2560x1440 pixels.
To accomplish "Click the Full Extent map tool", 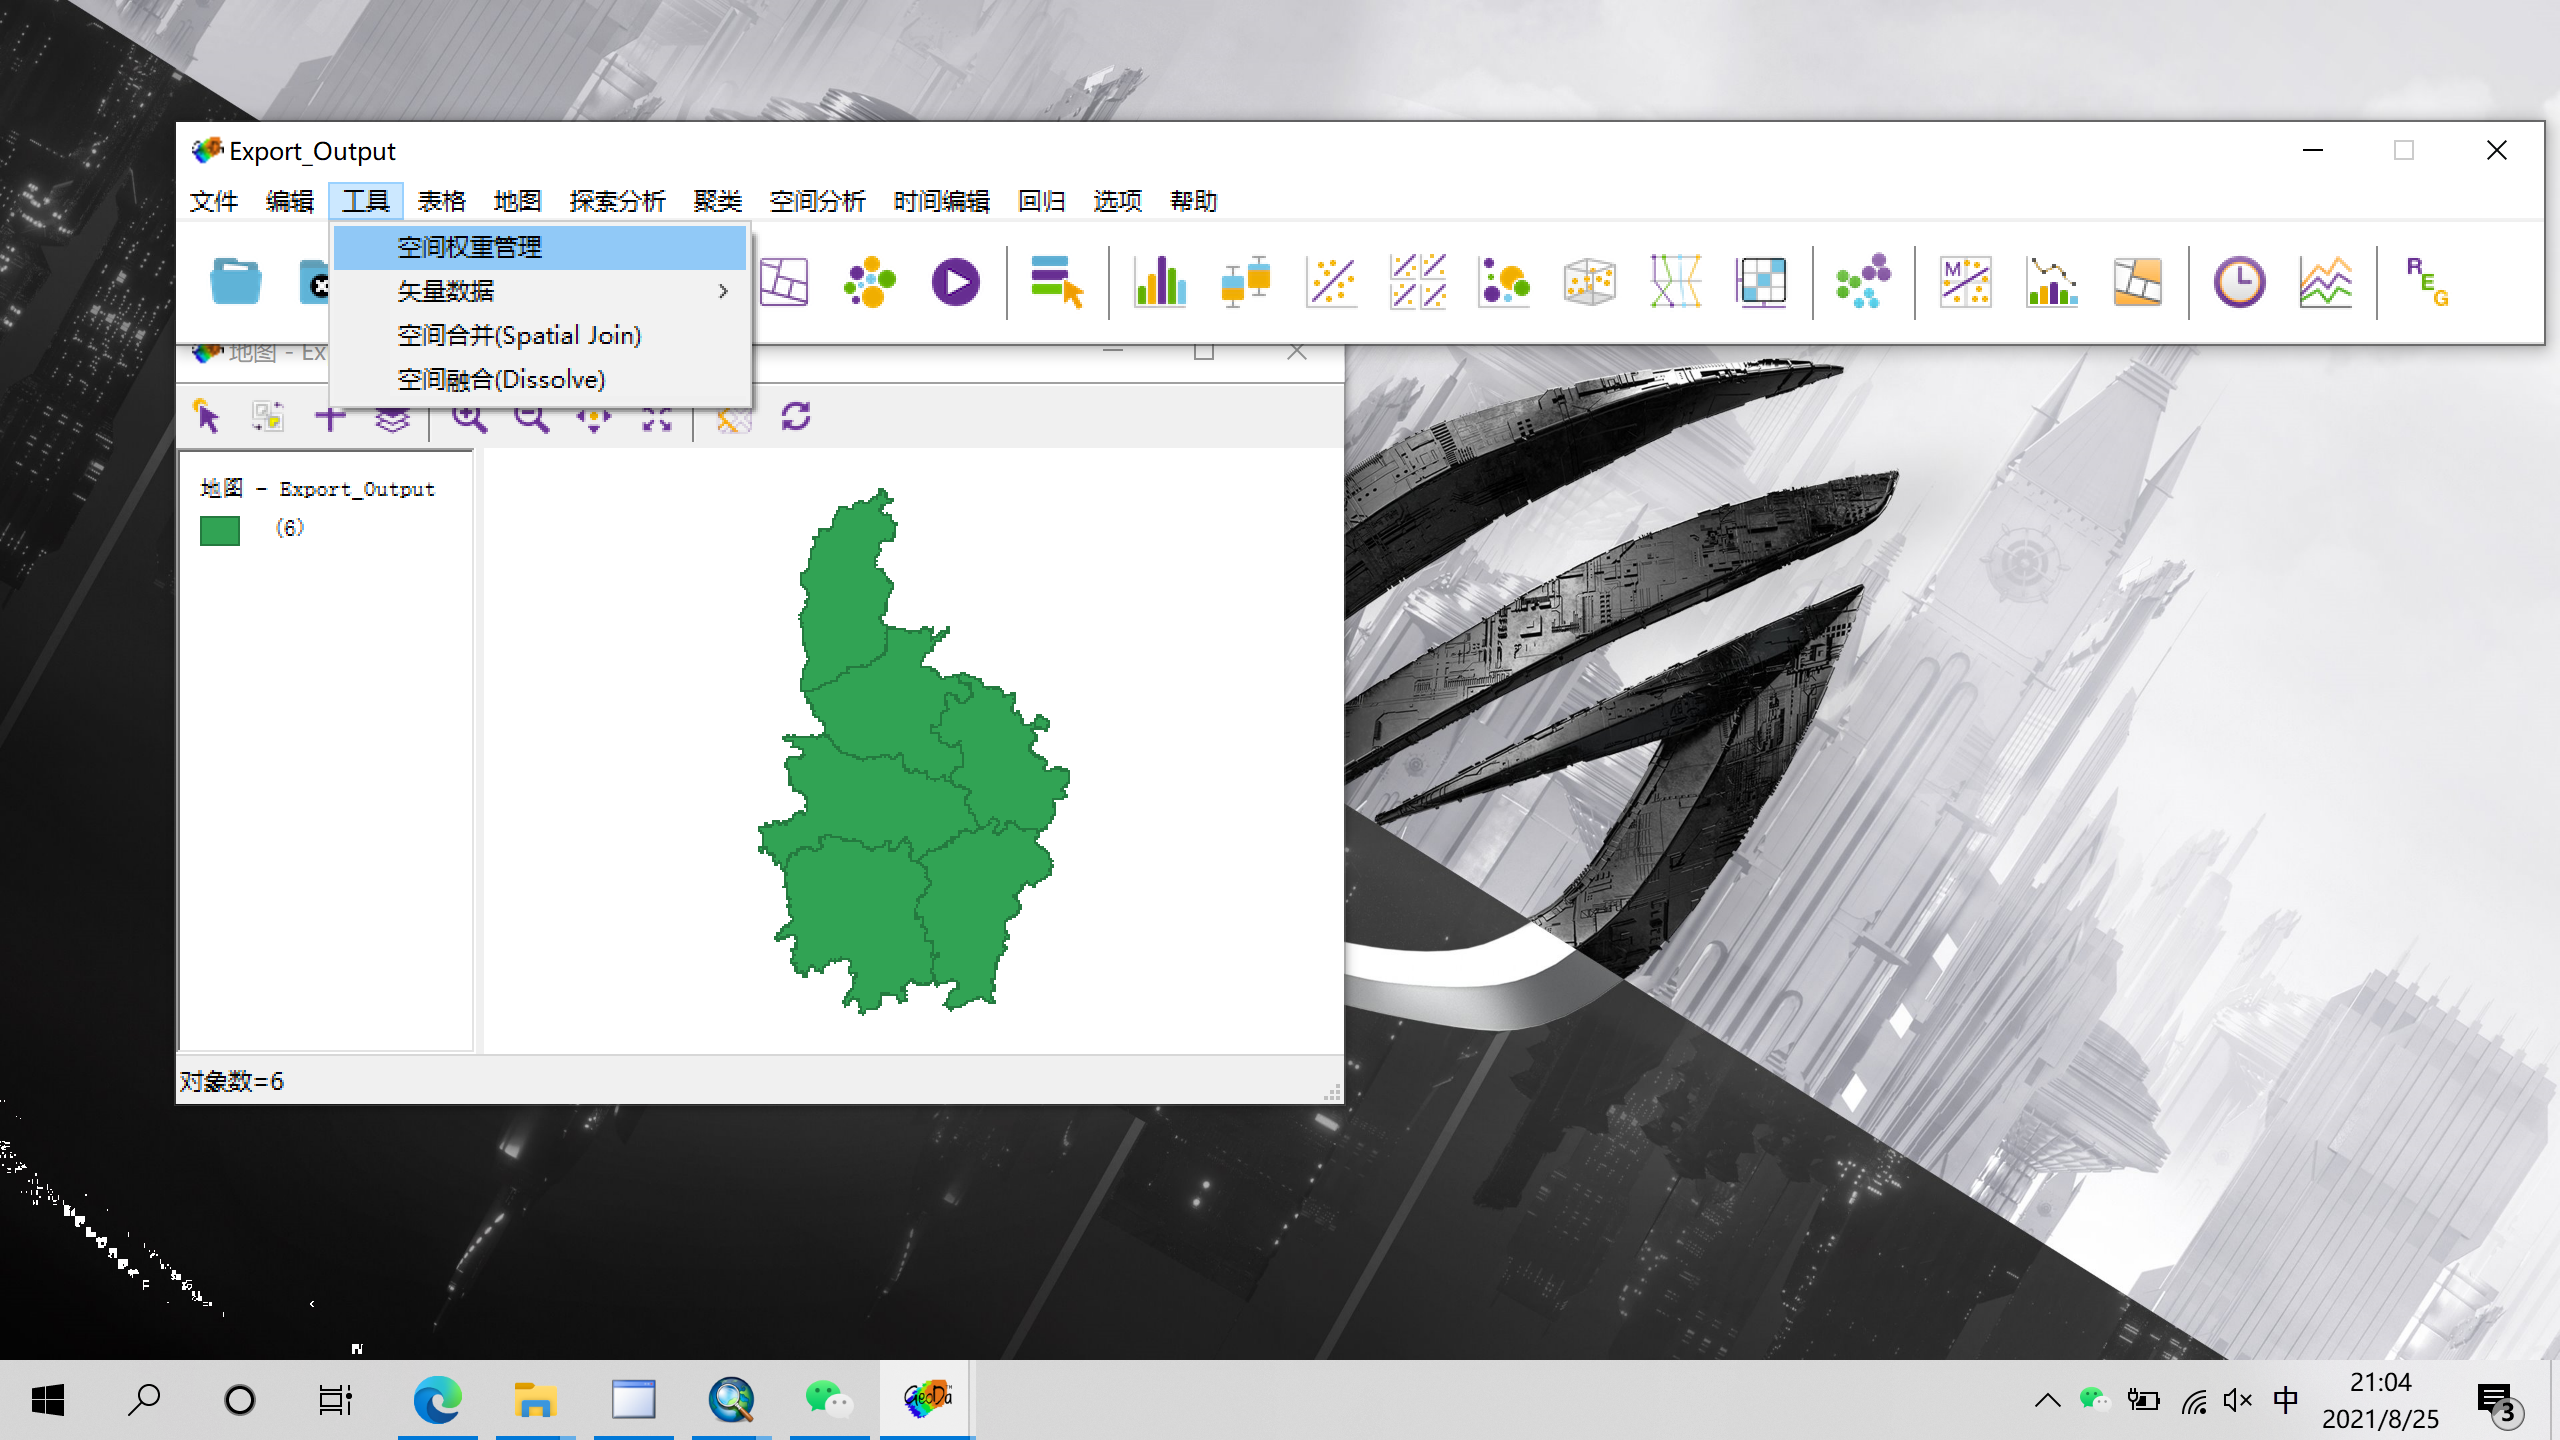I will (657, 416).
